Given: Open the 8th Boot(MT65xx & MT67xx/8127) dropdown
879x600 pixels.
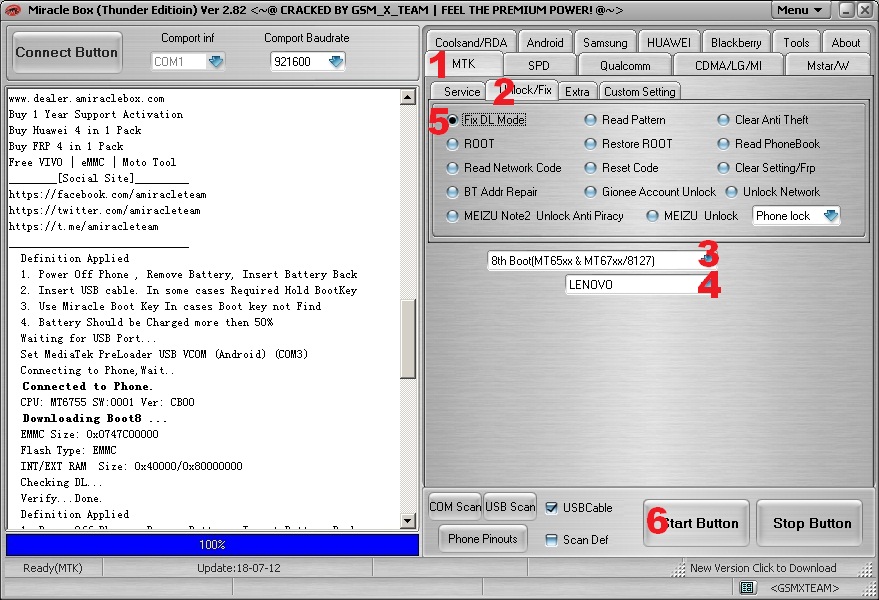Looking at the screenshot, I should click(x=709, y=259).
